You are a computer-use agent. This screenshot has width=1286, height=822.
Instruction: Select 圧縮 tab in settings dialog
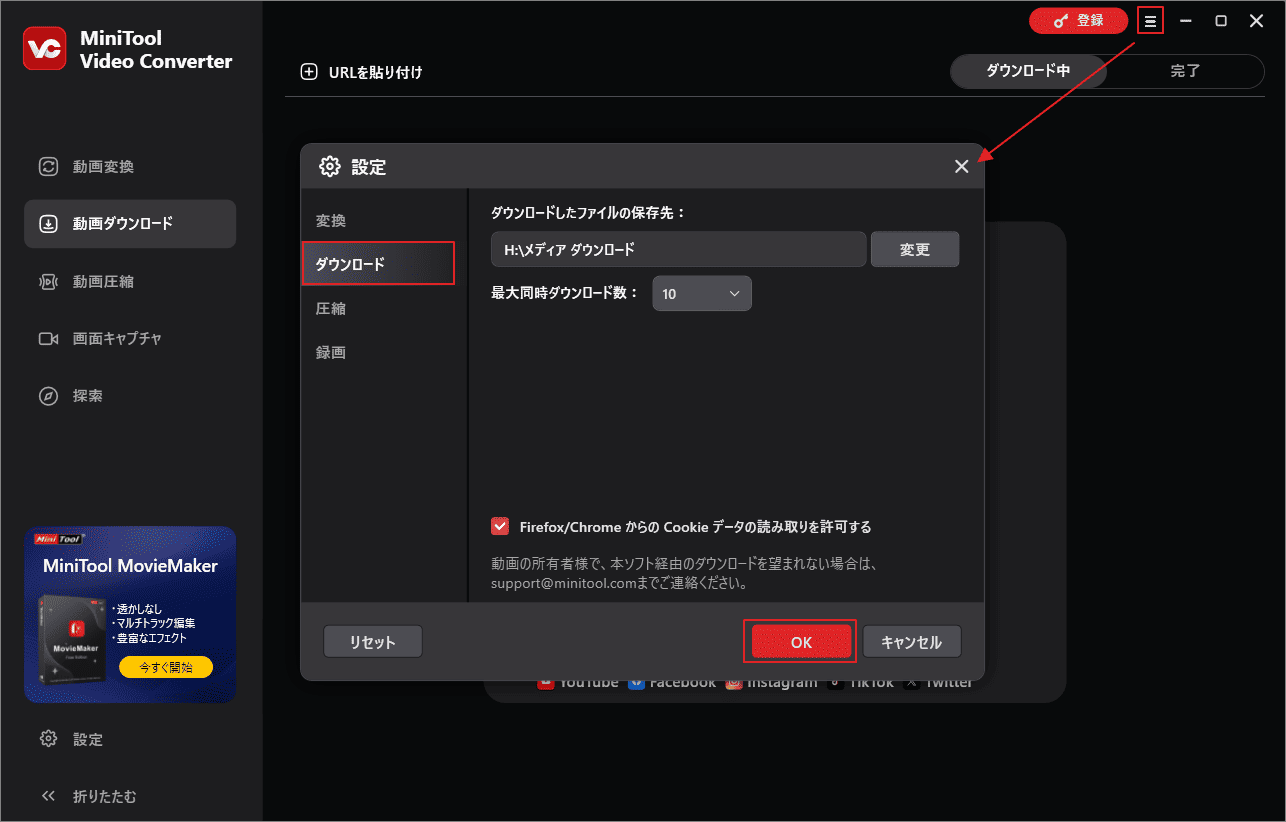[331, 308]
